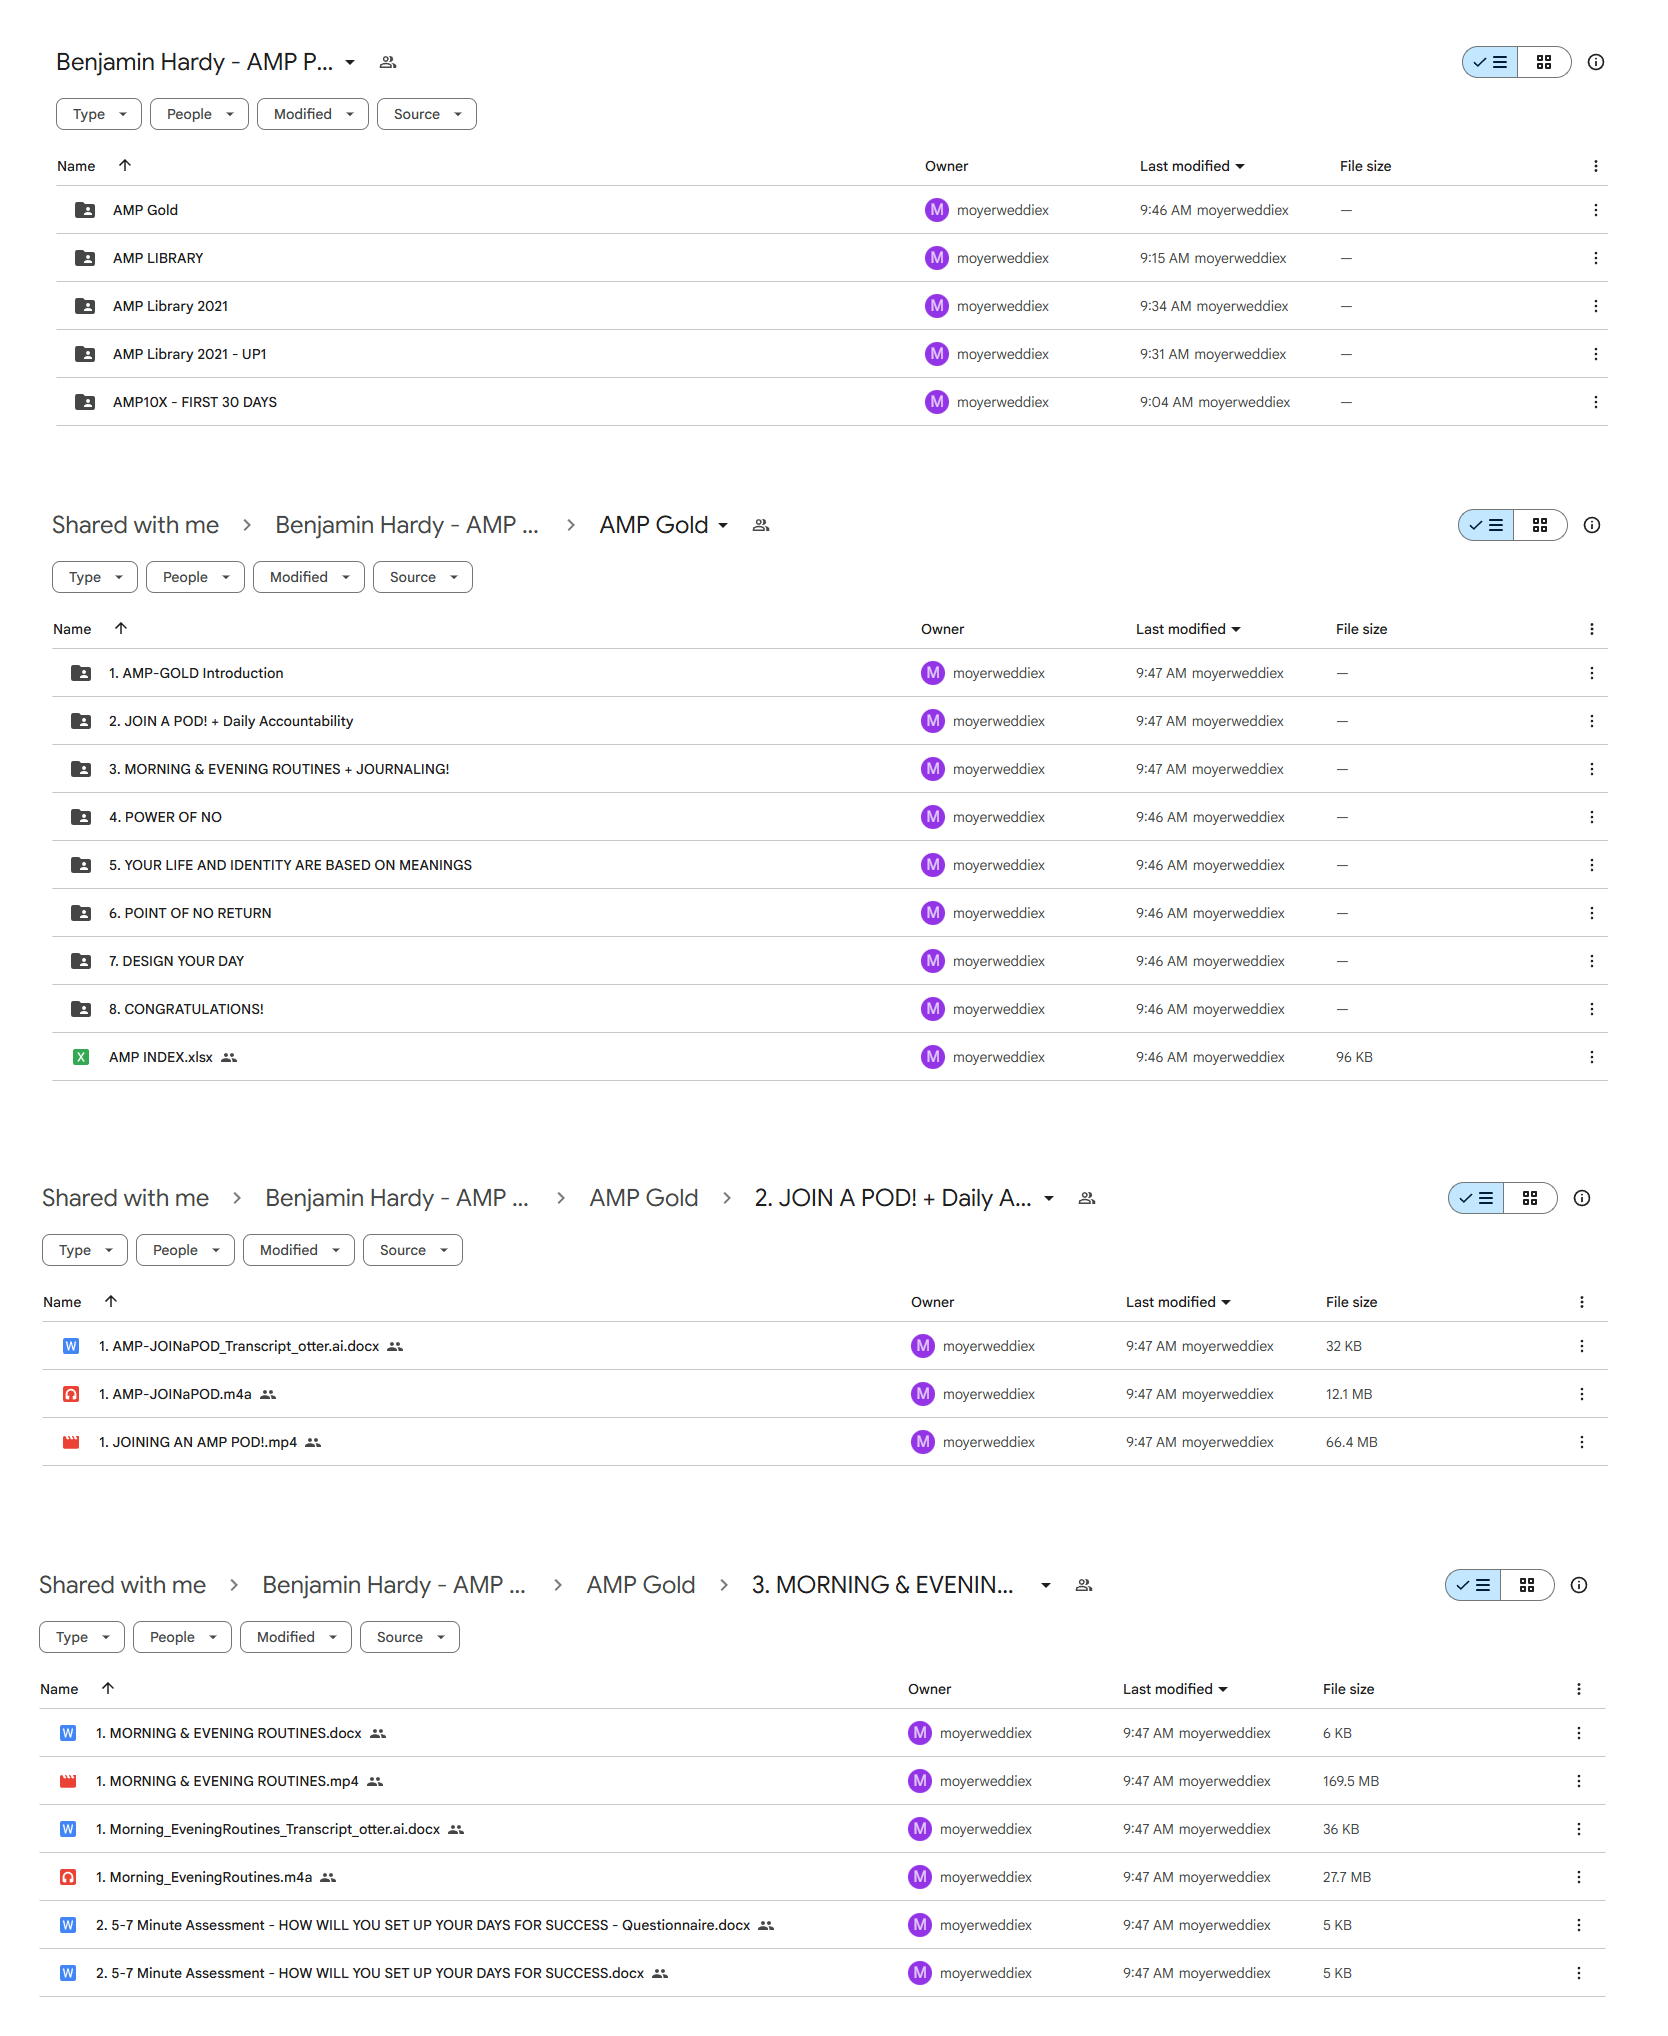Open more actions for MORNING & EVENING ROUTINES.docx
This screenshot has height=2036, width=1668.
pyautogui.click(x=1578, y=1733)
